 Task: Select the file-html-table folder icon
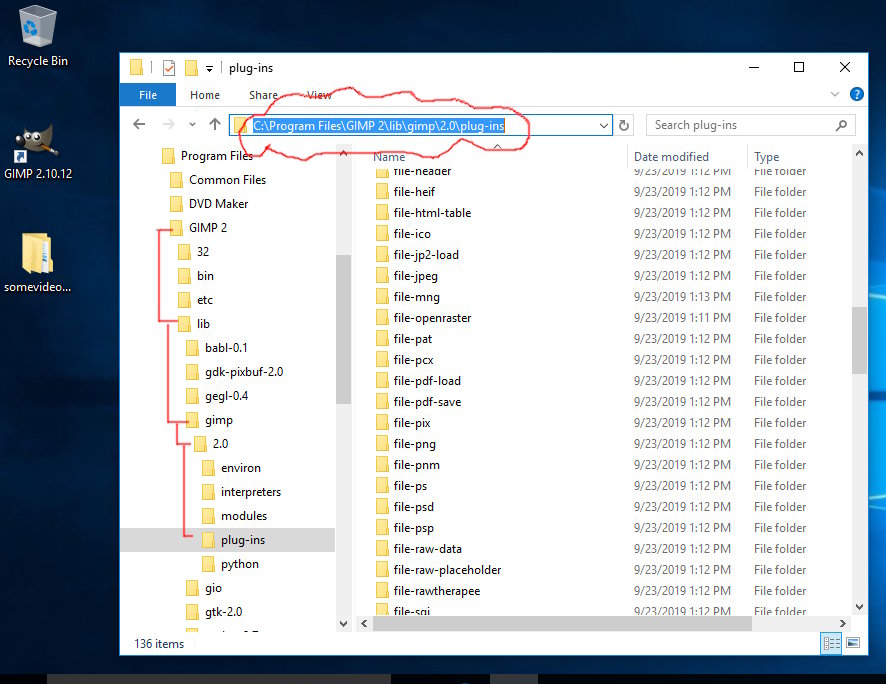382,212
